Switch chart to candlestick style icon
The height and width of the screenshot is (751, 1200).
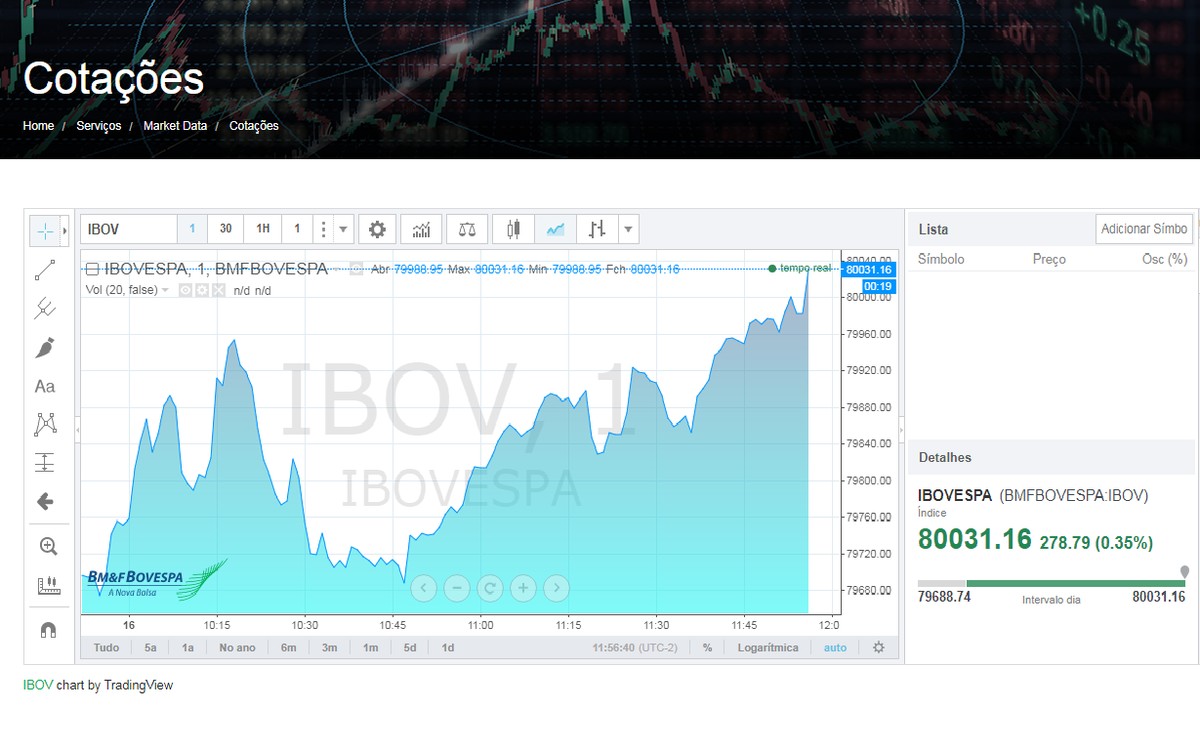(x=513, y=229)
